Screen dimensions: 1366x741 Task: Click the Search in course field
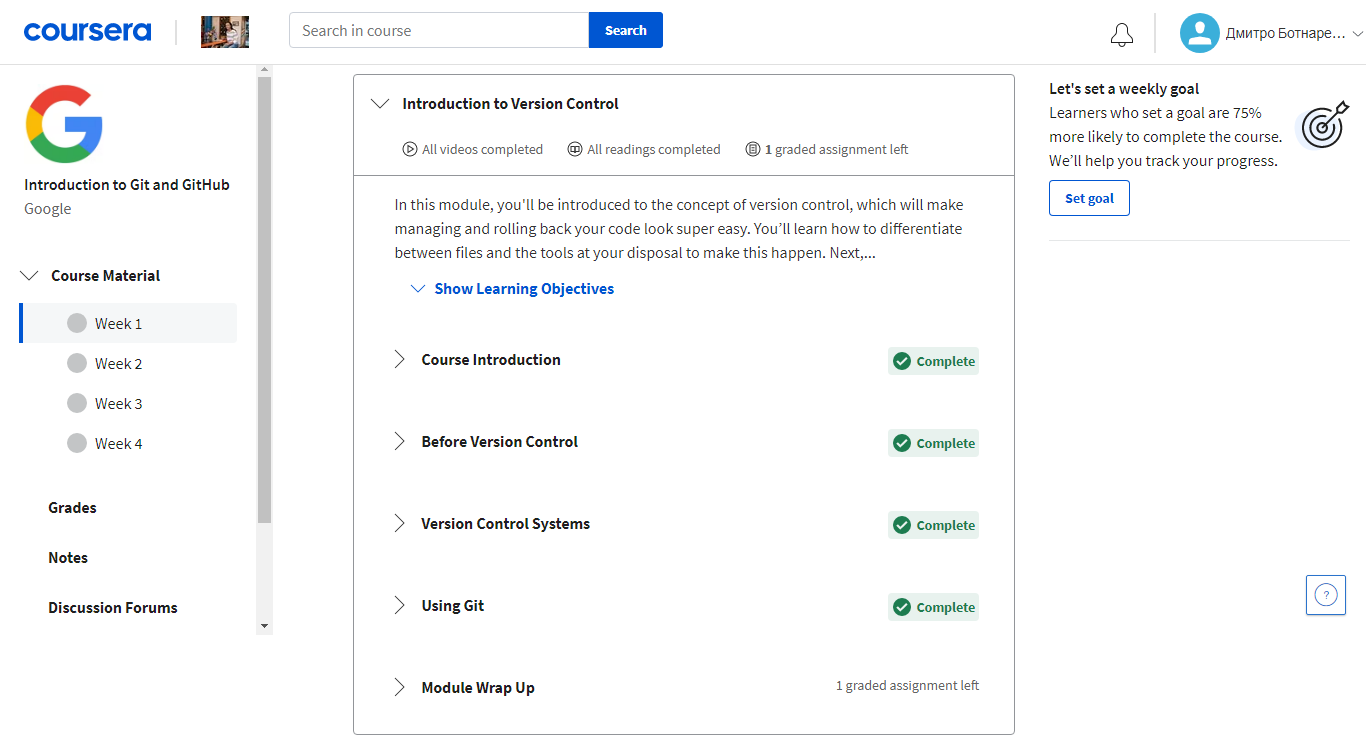[439, 30]
